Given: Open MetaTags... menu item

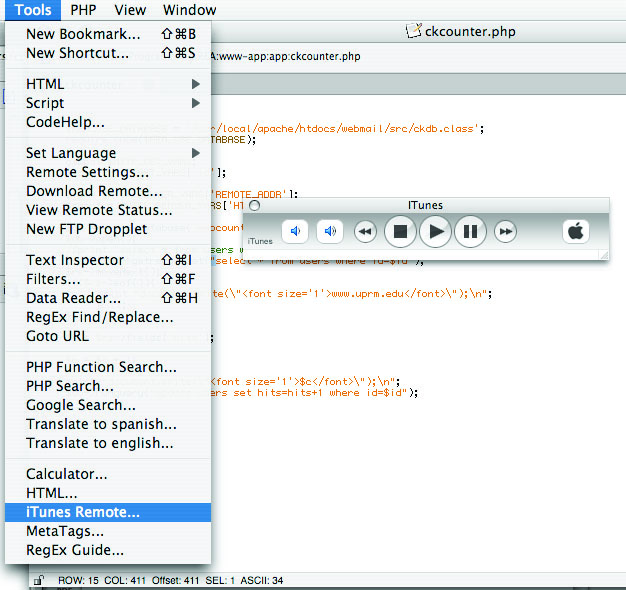Looking at the screenshot, I should (108, 531).
